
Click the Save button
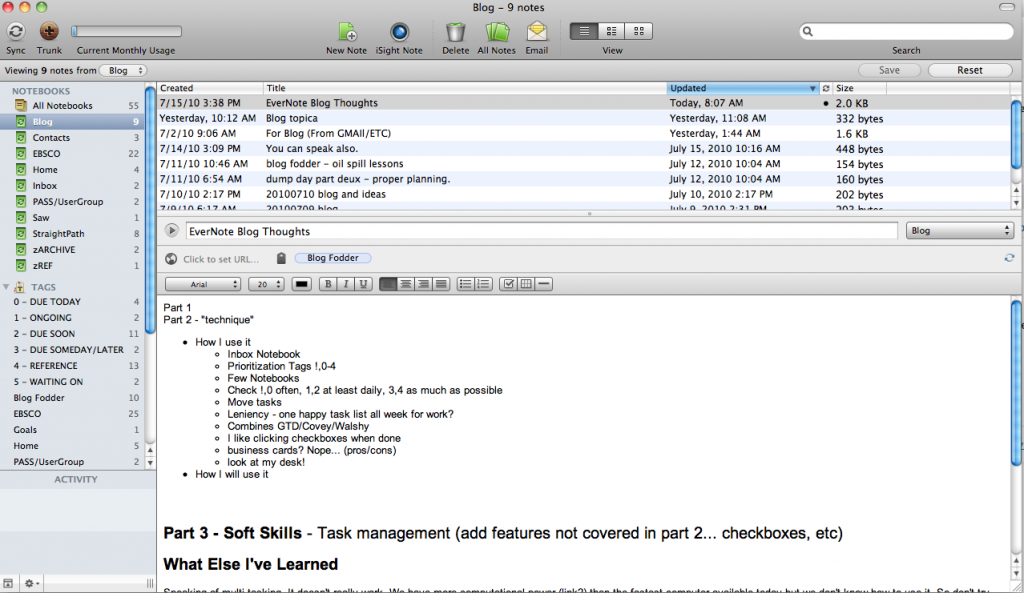click(889, 70)
